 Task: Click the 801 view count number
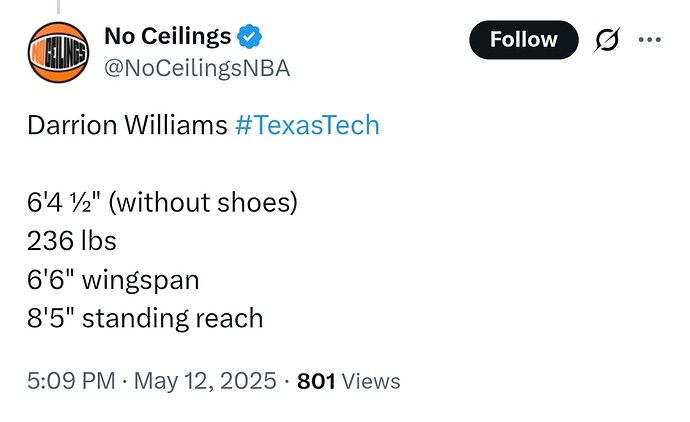pos(316,381)
